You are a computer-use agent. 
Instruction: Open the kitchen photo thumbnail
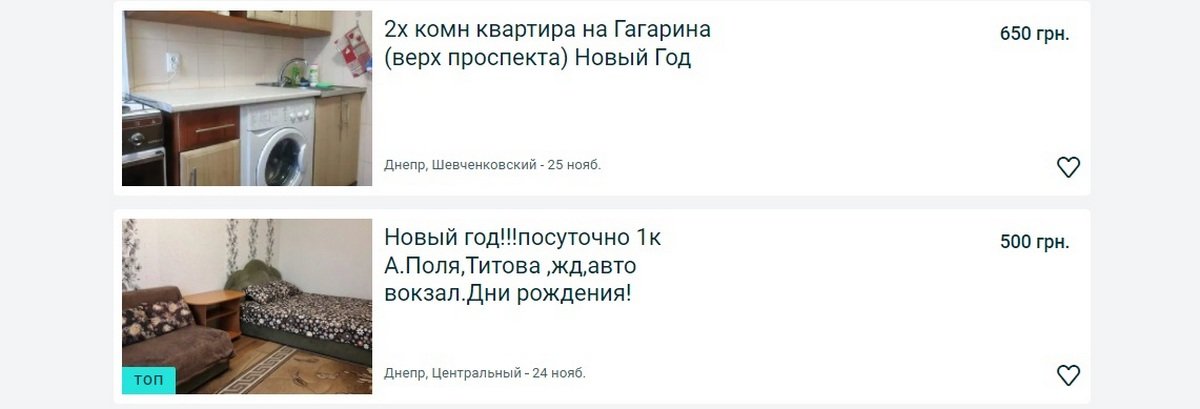coord(247,98)
